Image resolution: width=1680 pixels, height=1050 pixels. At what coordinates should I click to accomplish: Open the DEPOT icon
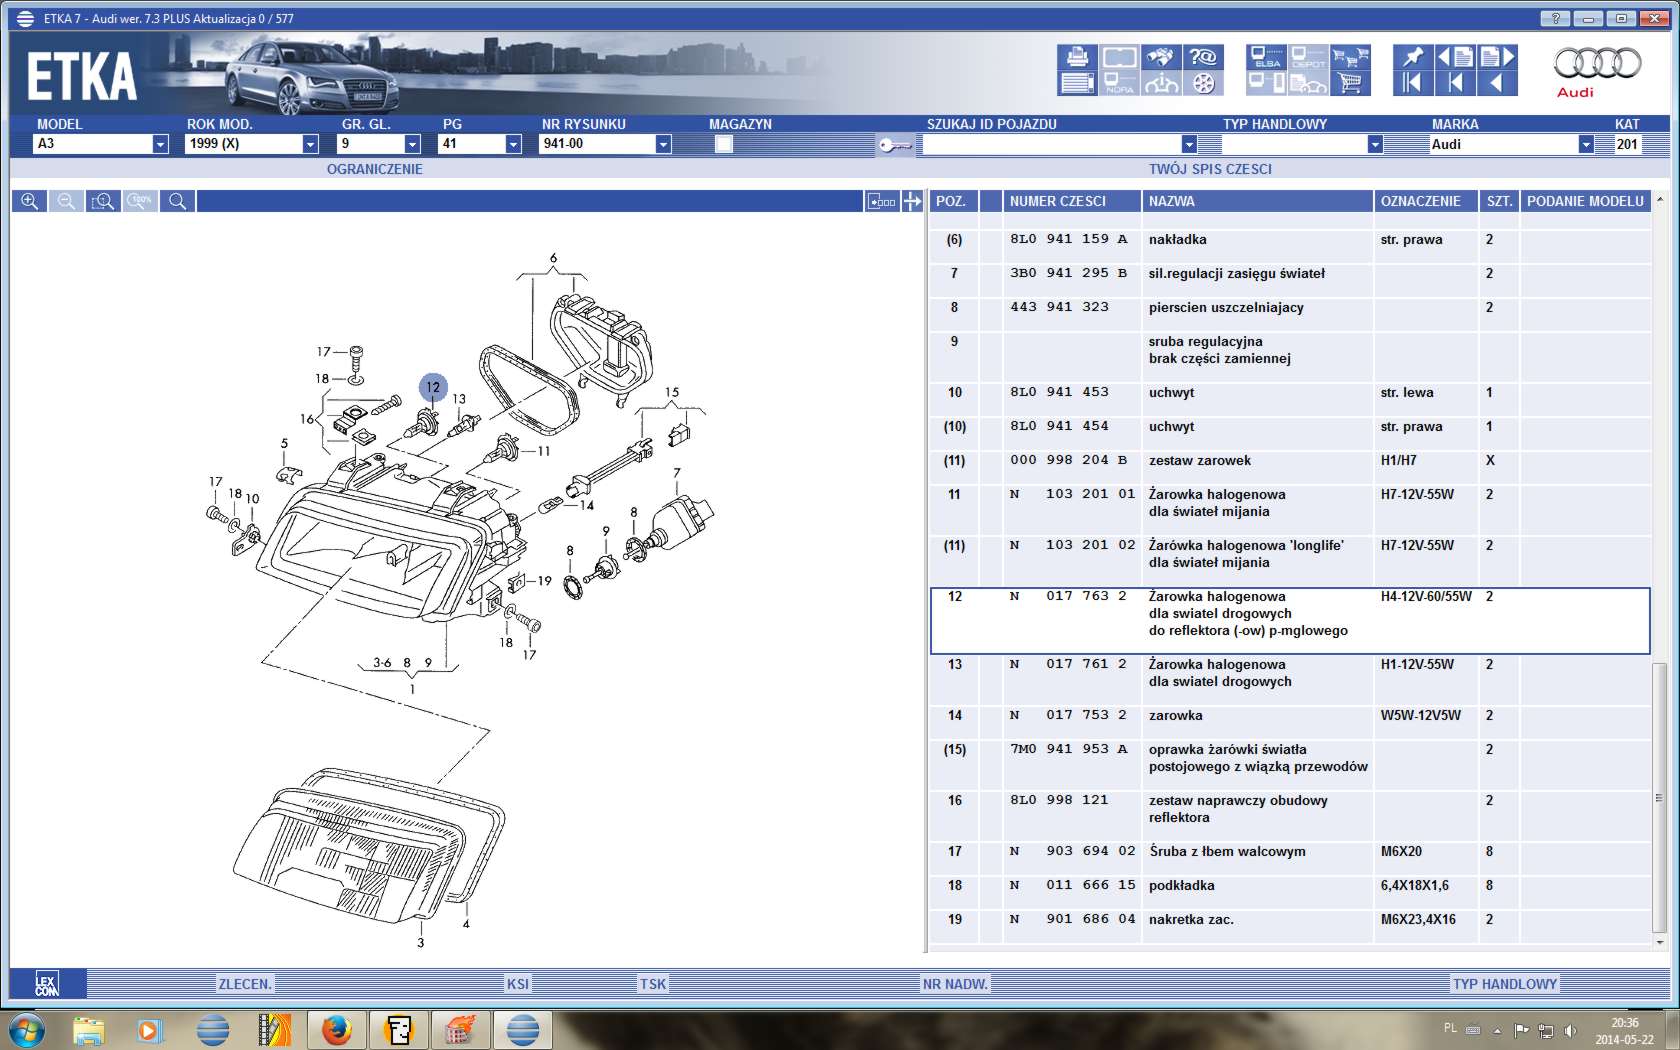click(x=1308, y=57)
